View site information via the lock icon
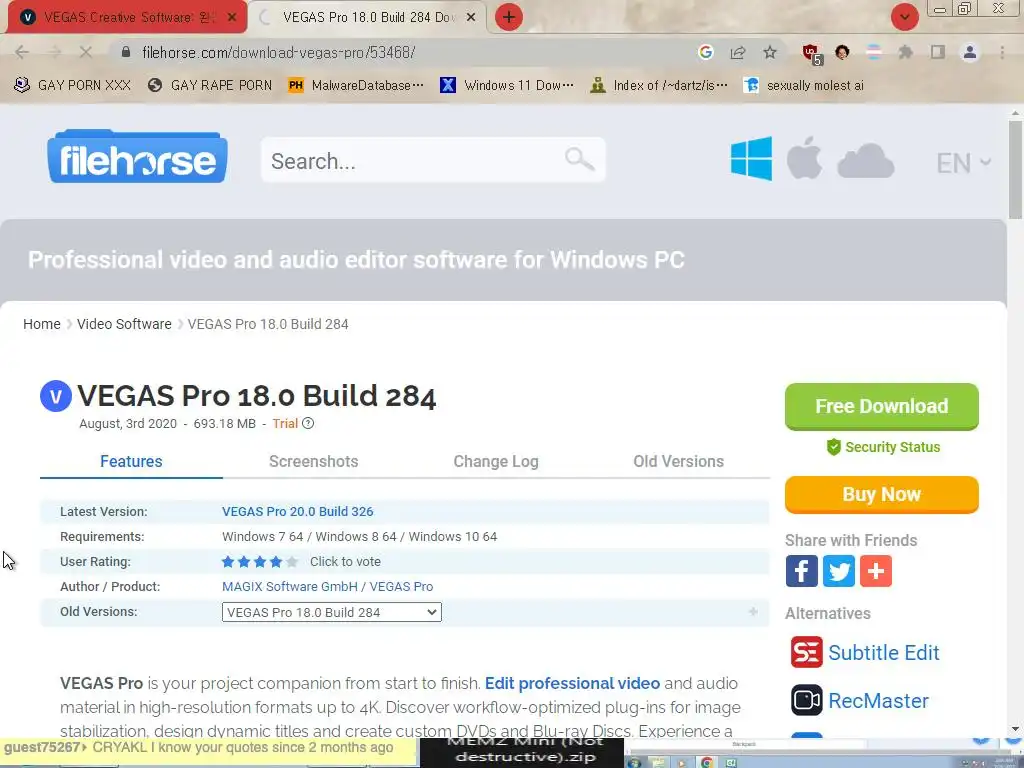This screenshot has width=1024, height=768. point(126,52)
